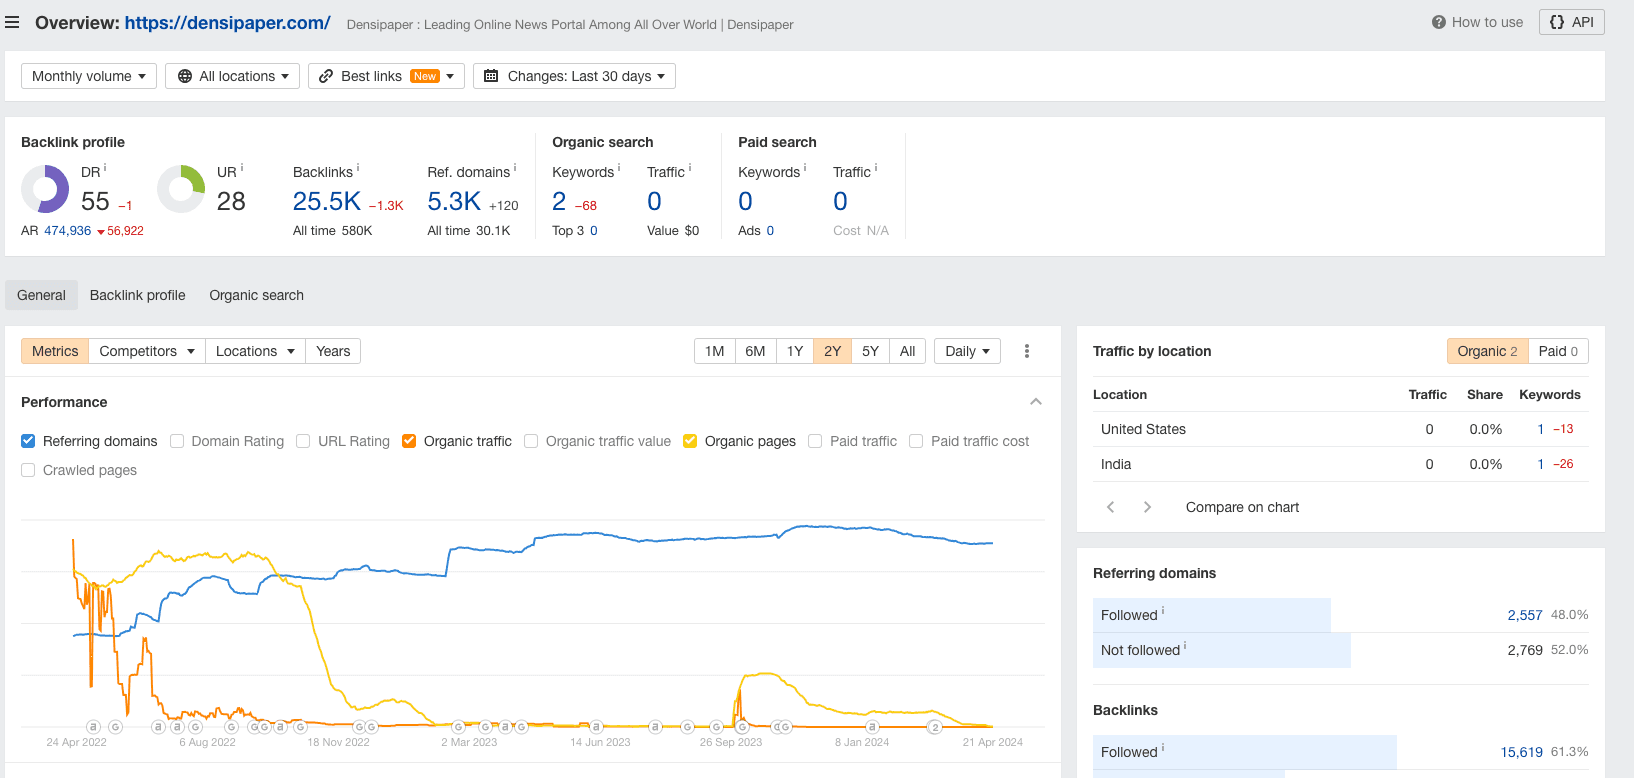
Task: Click Paid search Traffic info icon
Action: [x=876, y=168]
